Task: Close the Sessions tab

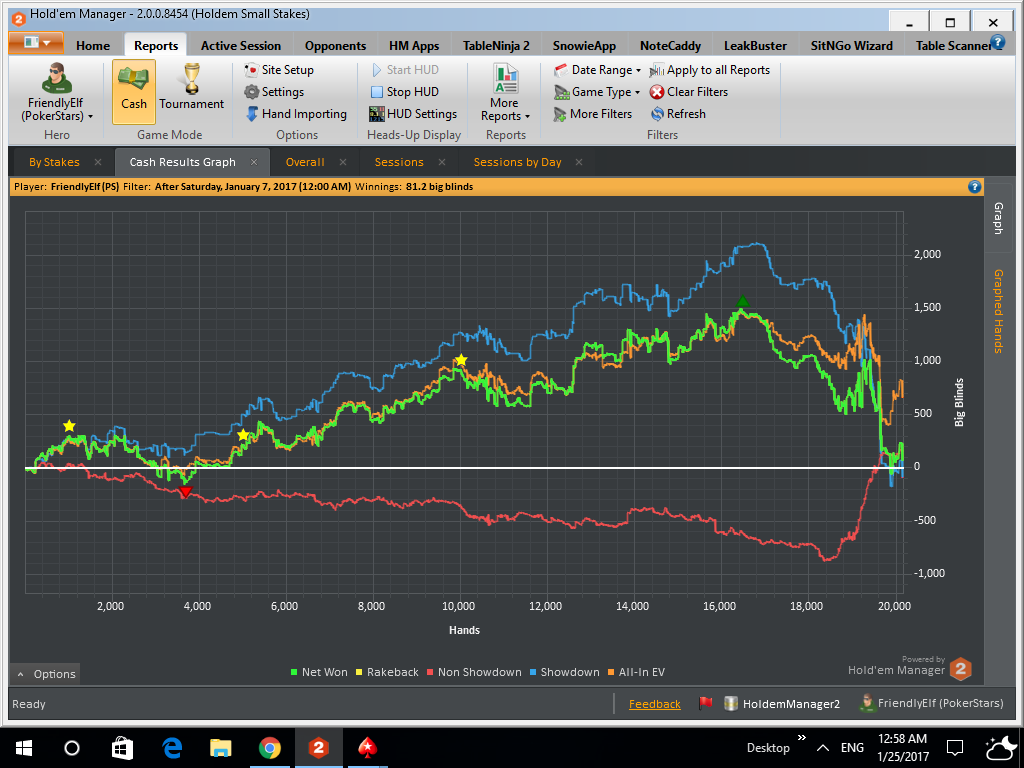Action: pos(442,162)
